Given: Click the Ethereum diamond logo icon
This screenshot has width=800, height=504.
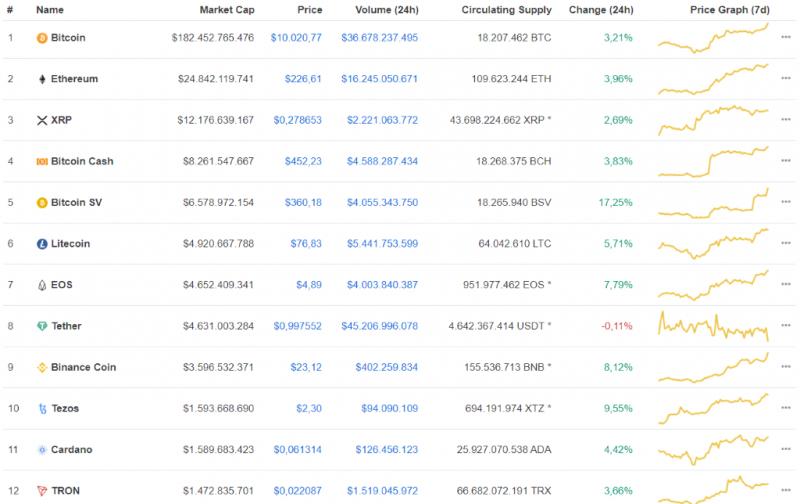Looking at the screenshot, I should (x=42, y=79).
